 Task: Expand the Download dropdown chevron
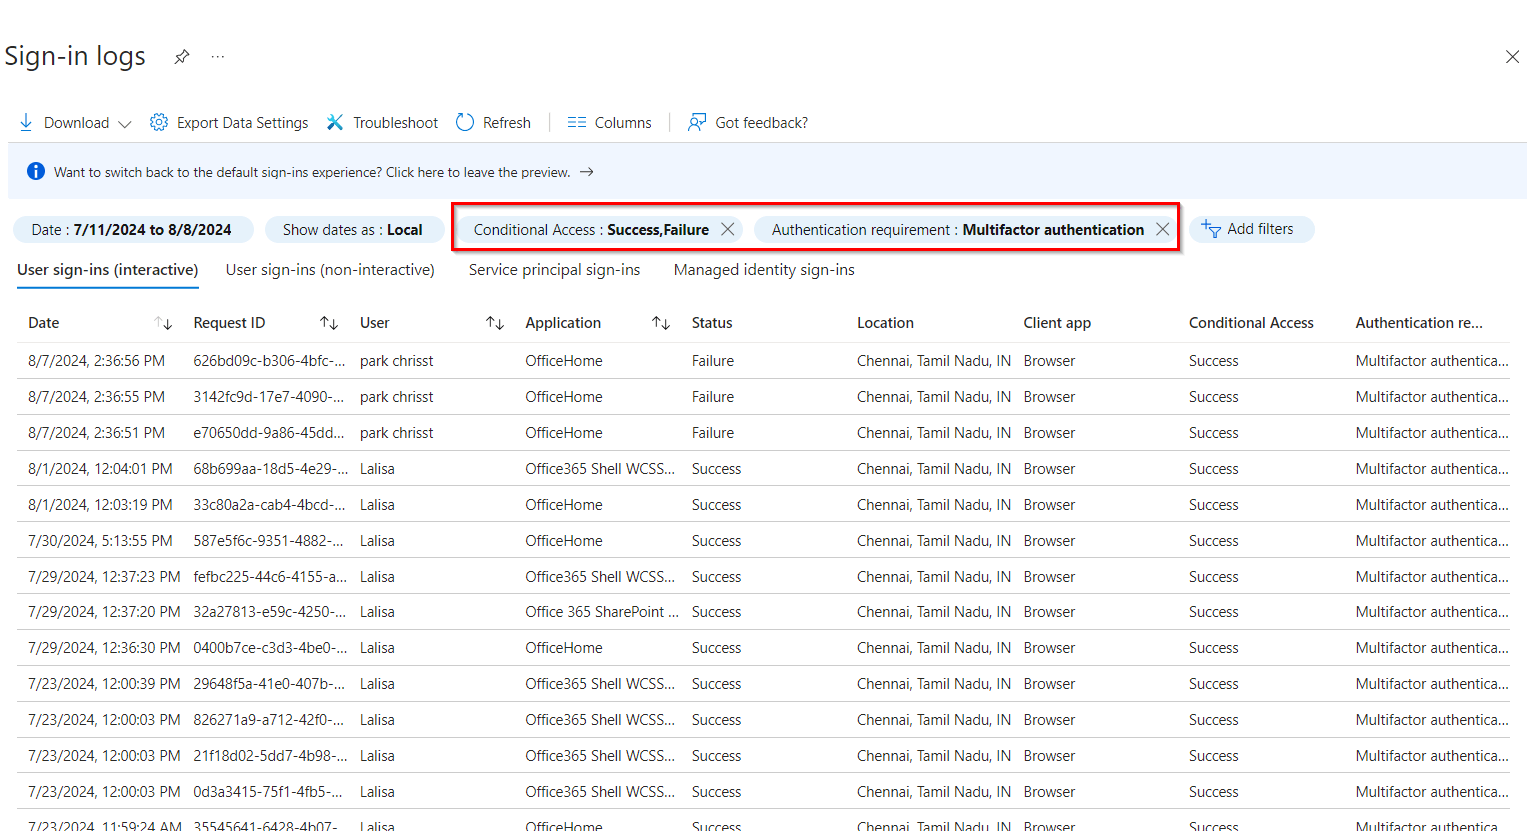click(125, 123)
